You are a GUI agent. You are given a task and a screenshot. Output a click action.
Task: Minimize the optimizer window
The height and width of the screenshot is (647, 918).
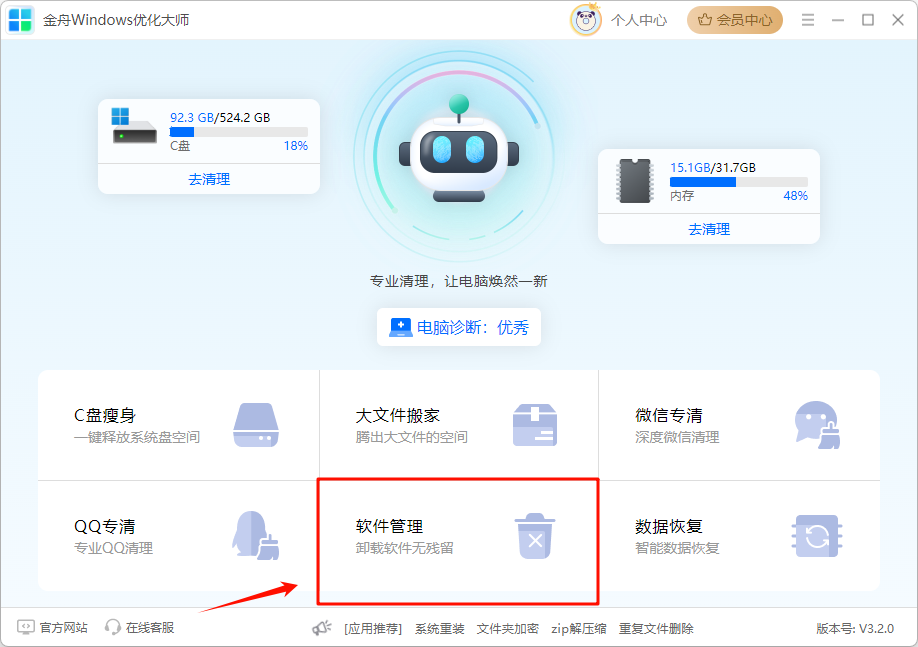click(x=838, y=20)
